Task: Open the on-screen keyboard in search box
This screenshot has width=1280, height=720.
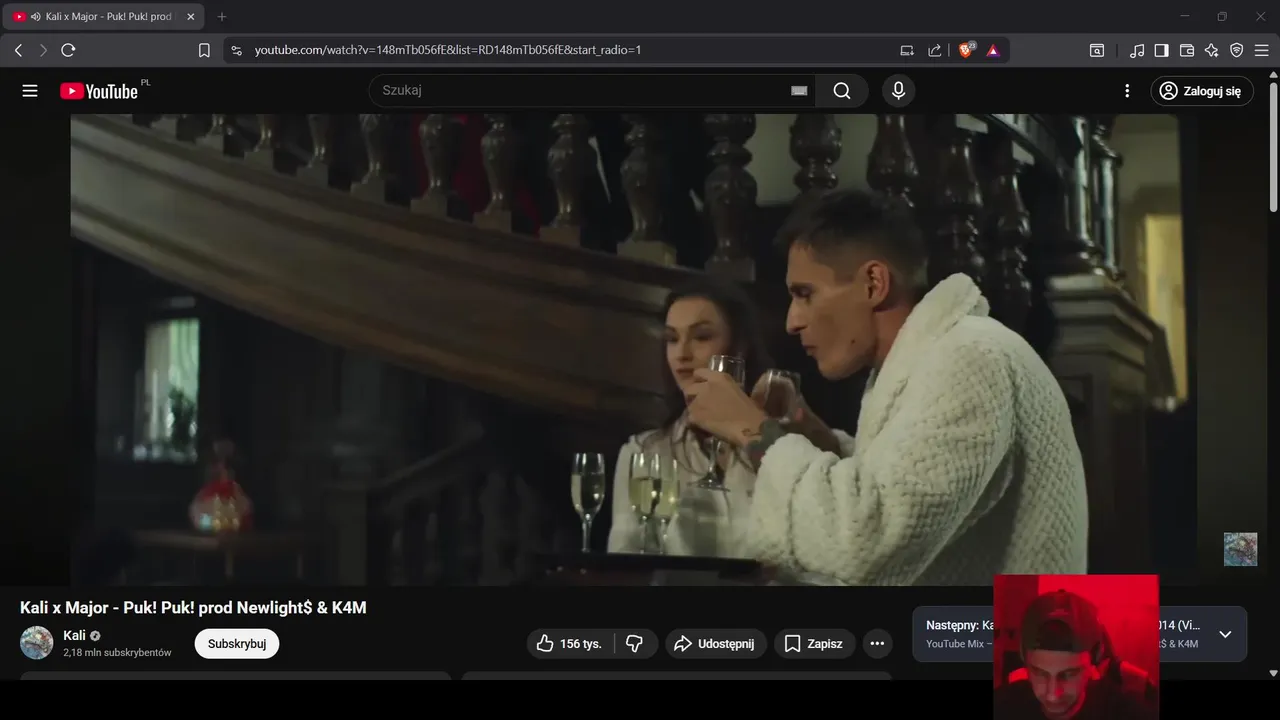Action: point(799,91)
